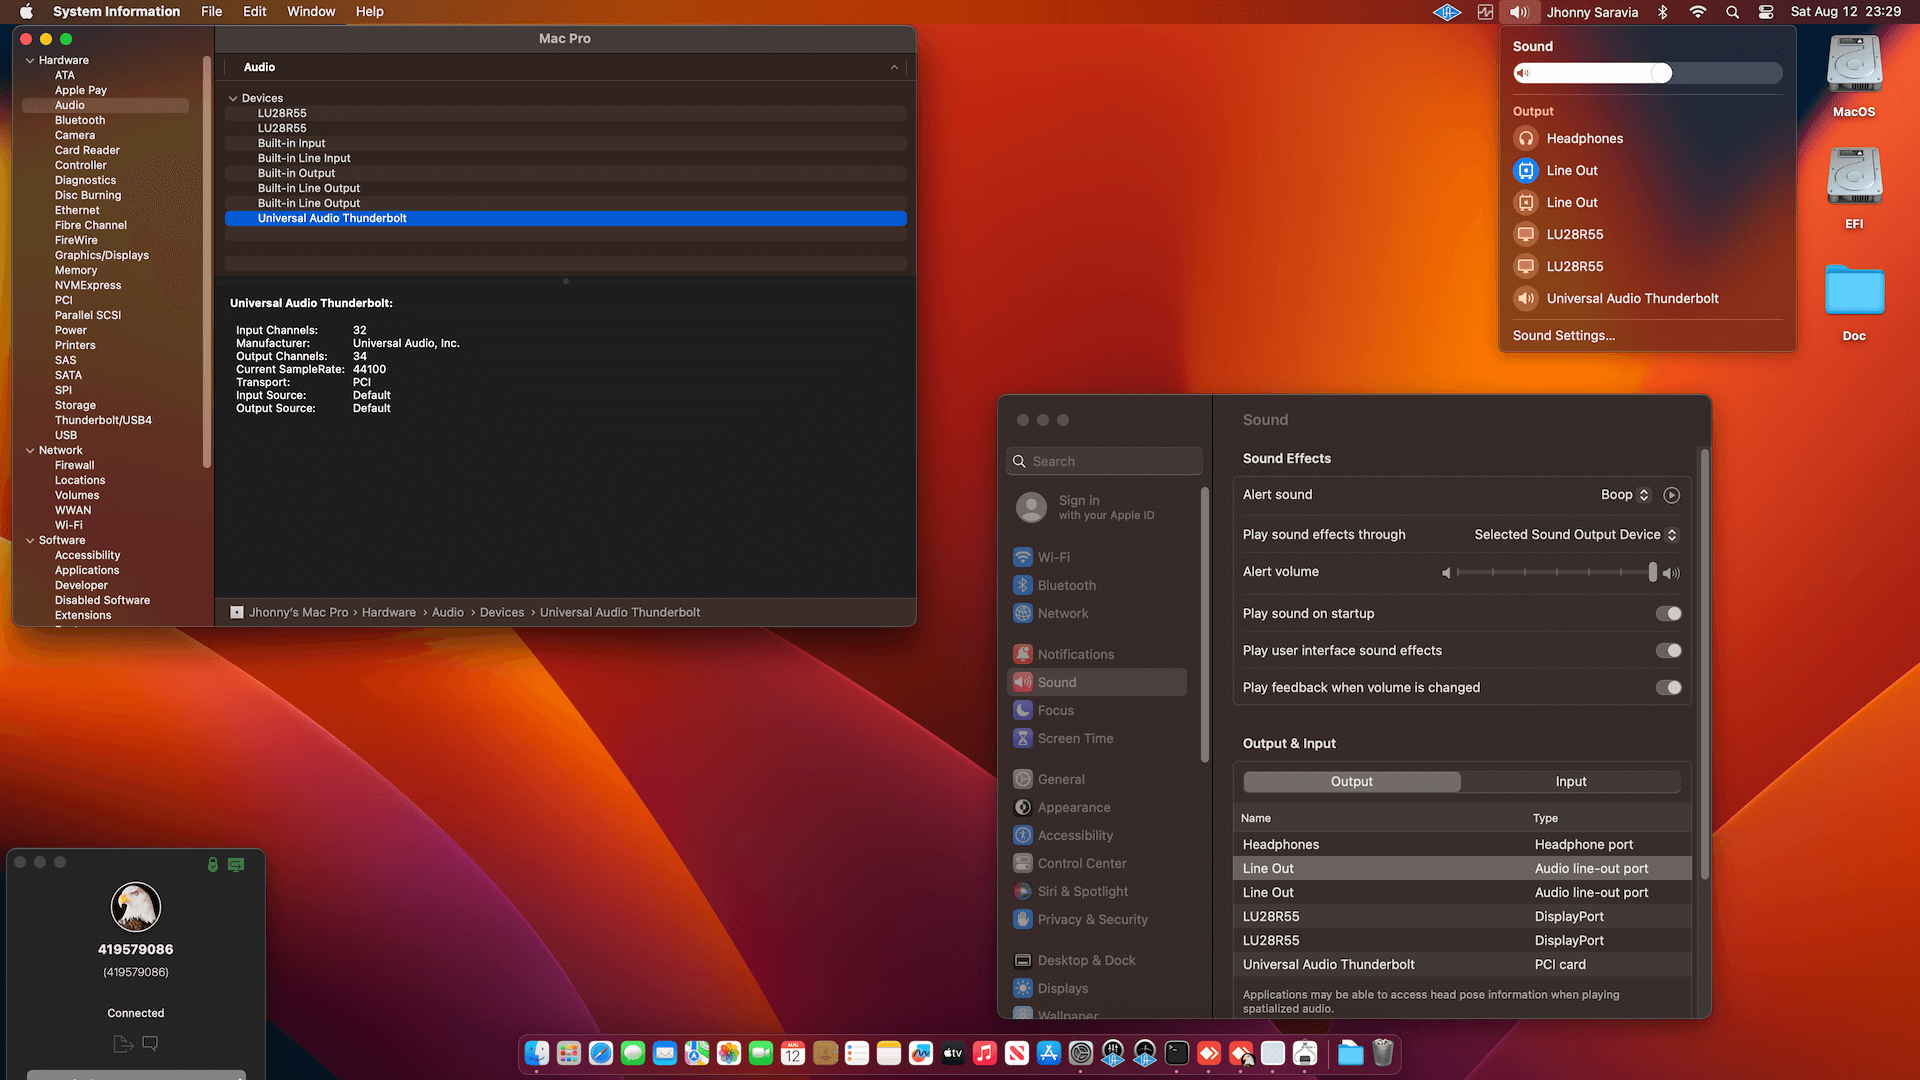Screen dimensions: 1920x1080
Task: Open the Bluetooth menu bar icon
Action: pyautogui.click(x=1663, y=12)
